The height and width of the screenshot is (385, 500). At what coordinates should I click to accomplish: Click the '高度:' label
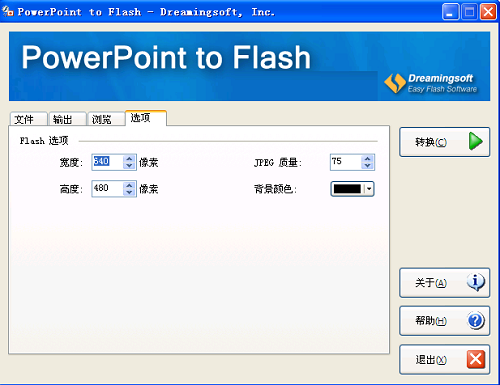click(x=71, y=189)
